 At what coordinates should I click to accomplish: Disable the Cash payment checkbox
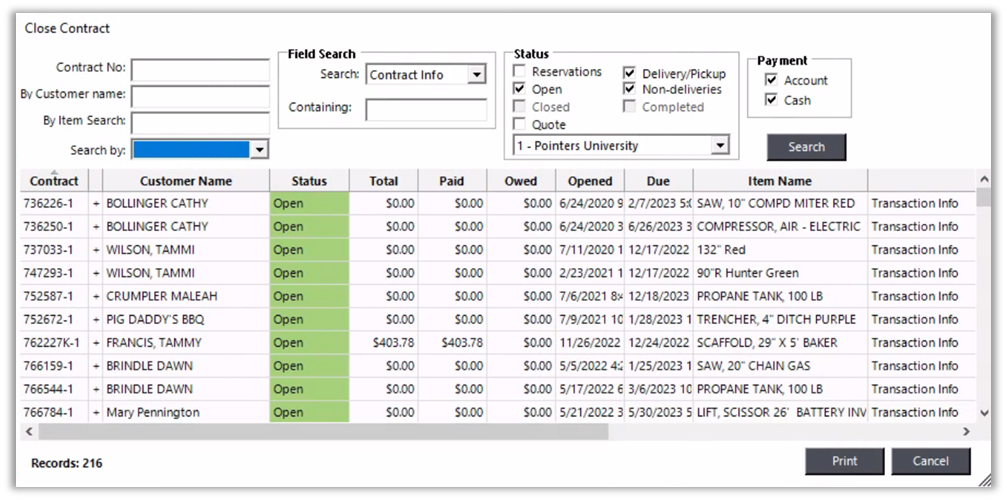(x=771, y=100)
